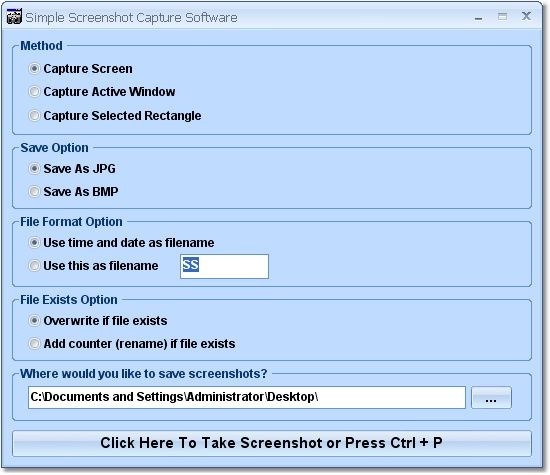Enable Save As JPG option
Image resolution: width=550 pixels, height=475 pixels.
click(34, 169)
